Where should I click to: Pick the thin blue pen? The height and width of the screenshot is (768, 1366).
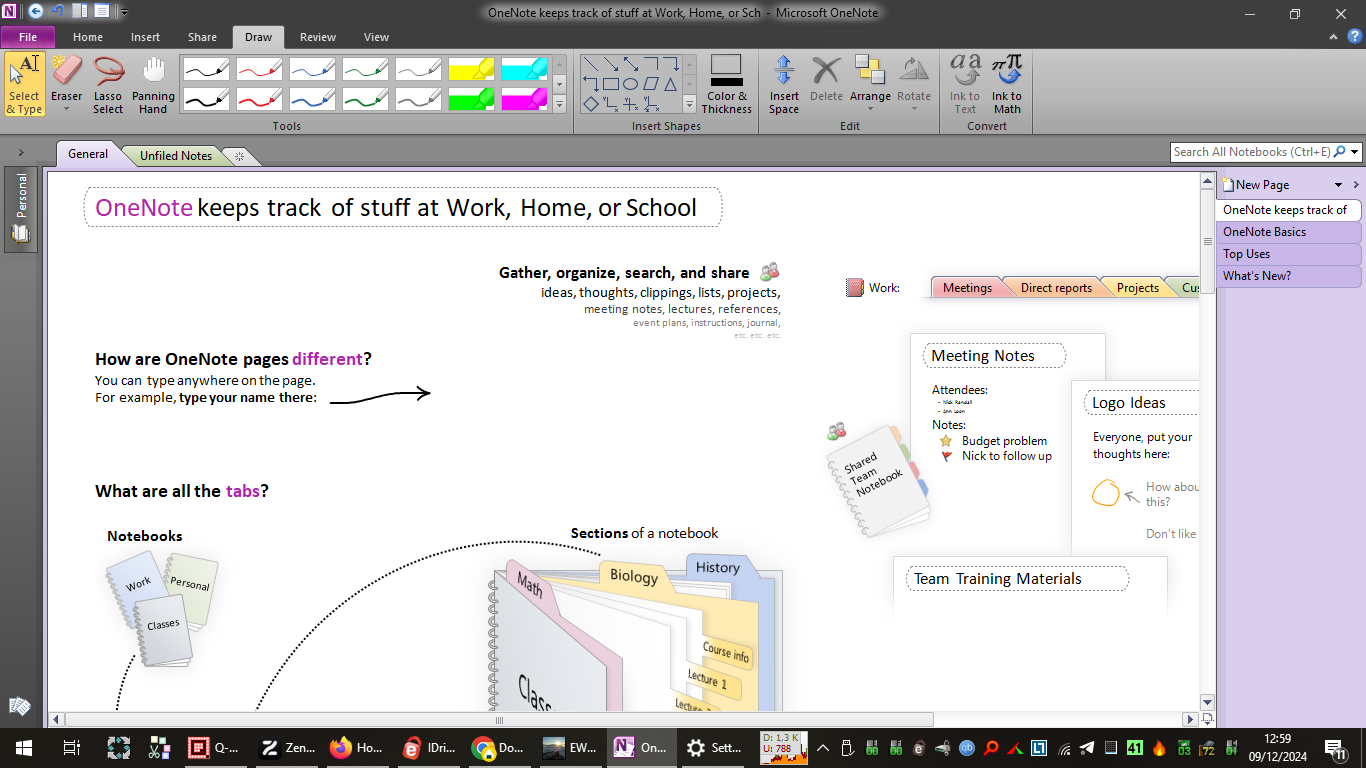[x=312, y=69]
